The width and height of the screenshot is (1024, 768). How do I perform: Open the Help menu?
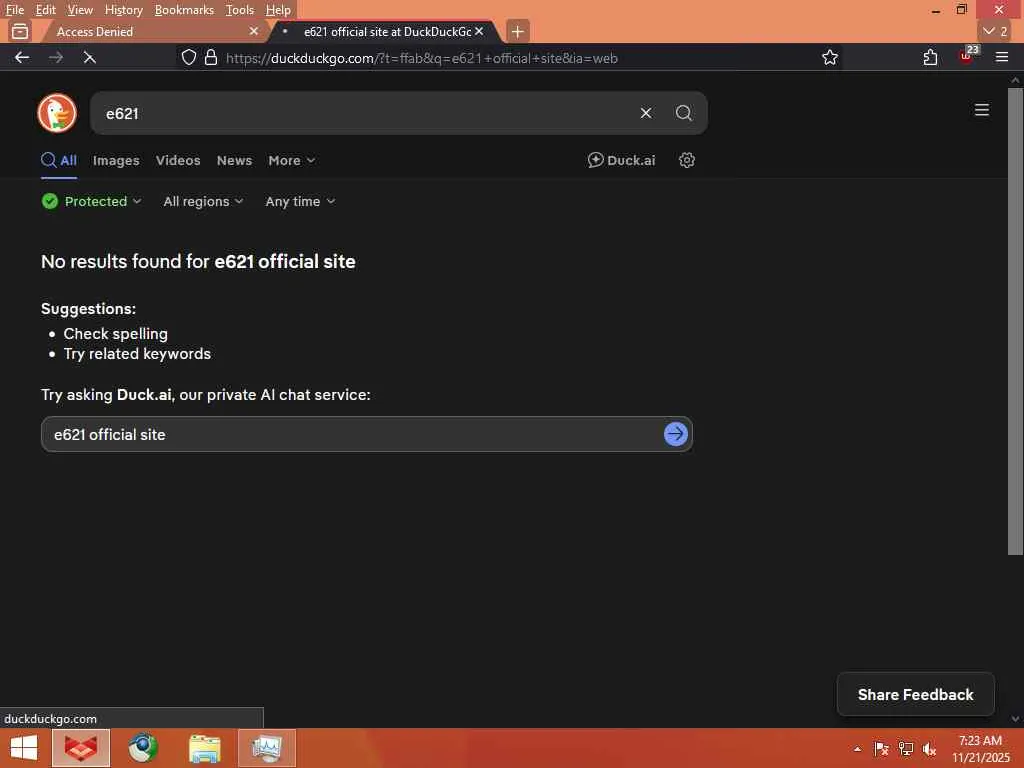tap(278, 10)
